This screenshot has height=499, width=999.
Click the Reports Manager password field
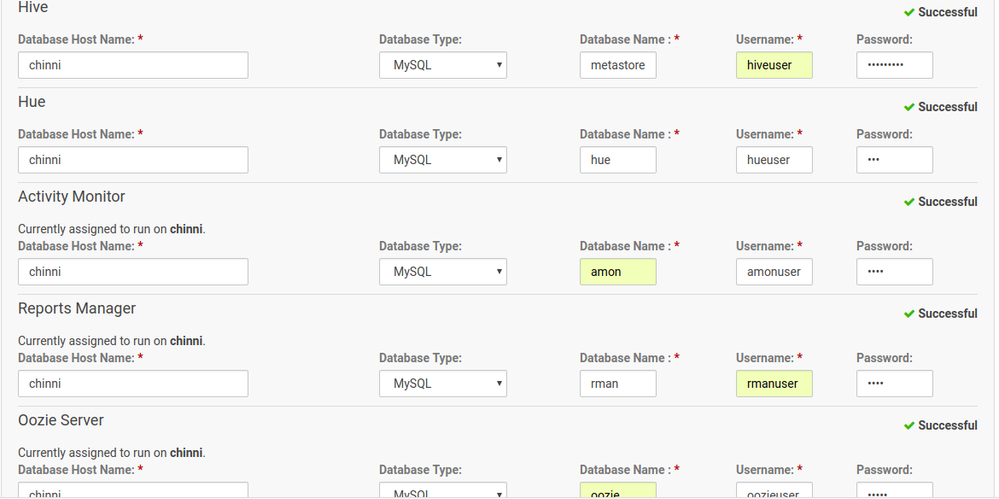tap(894, 384)
